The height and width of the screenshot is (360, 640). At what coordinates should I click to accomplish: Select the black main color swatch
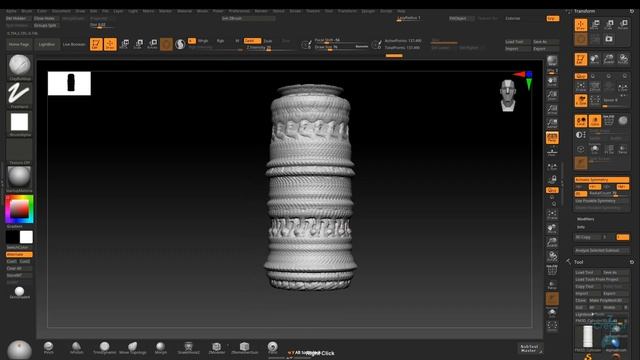[12, 237]
